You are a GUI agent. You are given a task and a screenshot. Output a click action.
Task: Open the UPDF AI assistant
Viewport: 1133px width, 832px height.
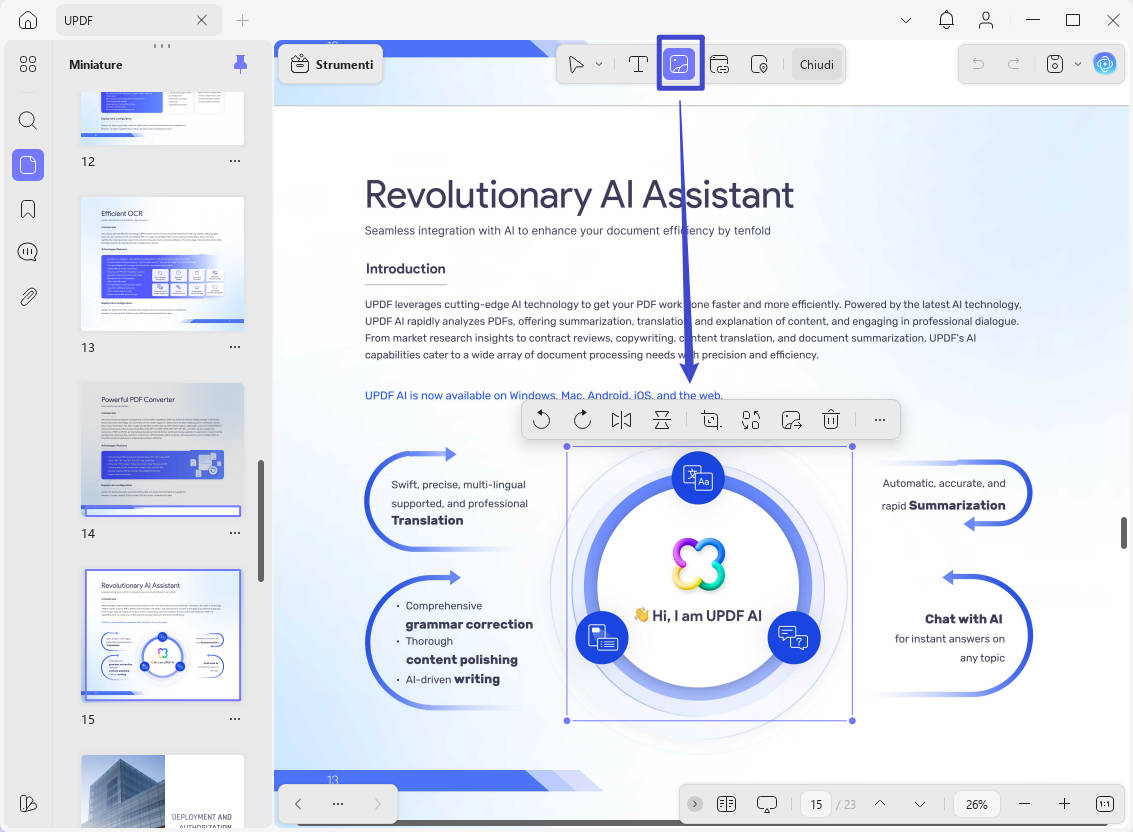(x=1104, y=64)
